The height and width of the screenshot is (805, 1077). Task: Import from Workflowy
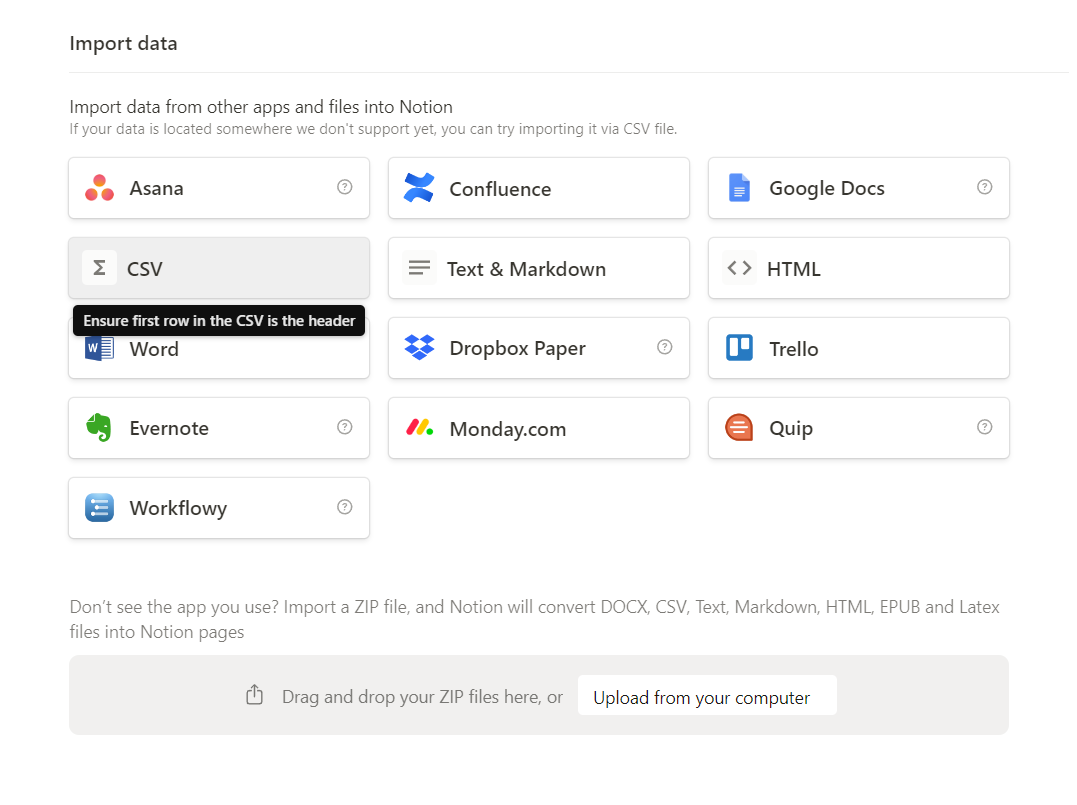coord(219,508)
